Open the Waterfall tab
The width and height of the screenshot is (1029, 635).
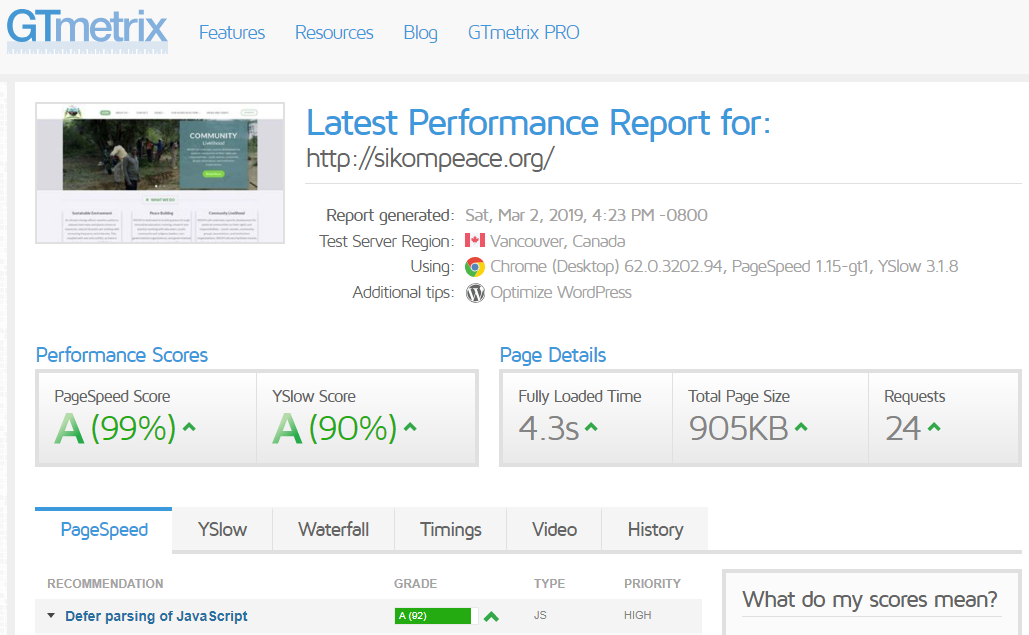[x=333, y=530]
